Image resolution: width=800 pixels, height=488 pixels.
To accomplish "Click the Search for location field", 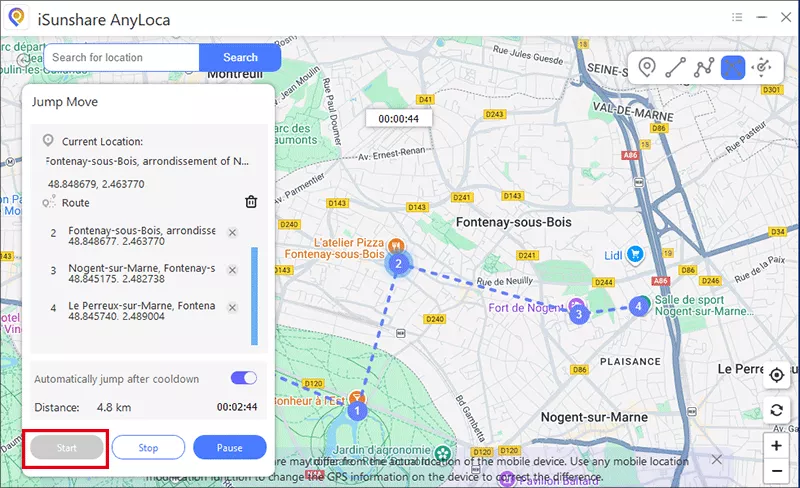I will click(121, 58).
